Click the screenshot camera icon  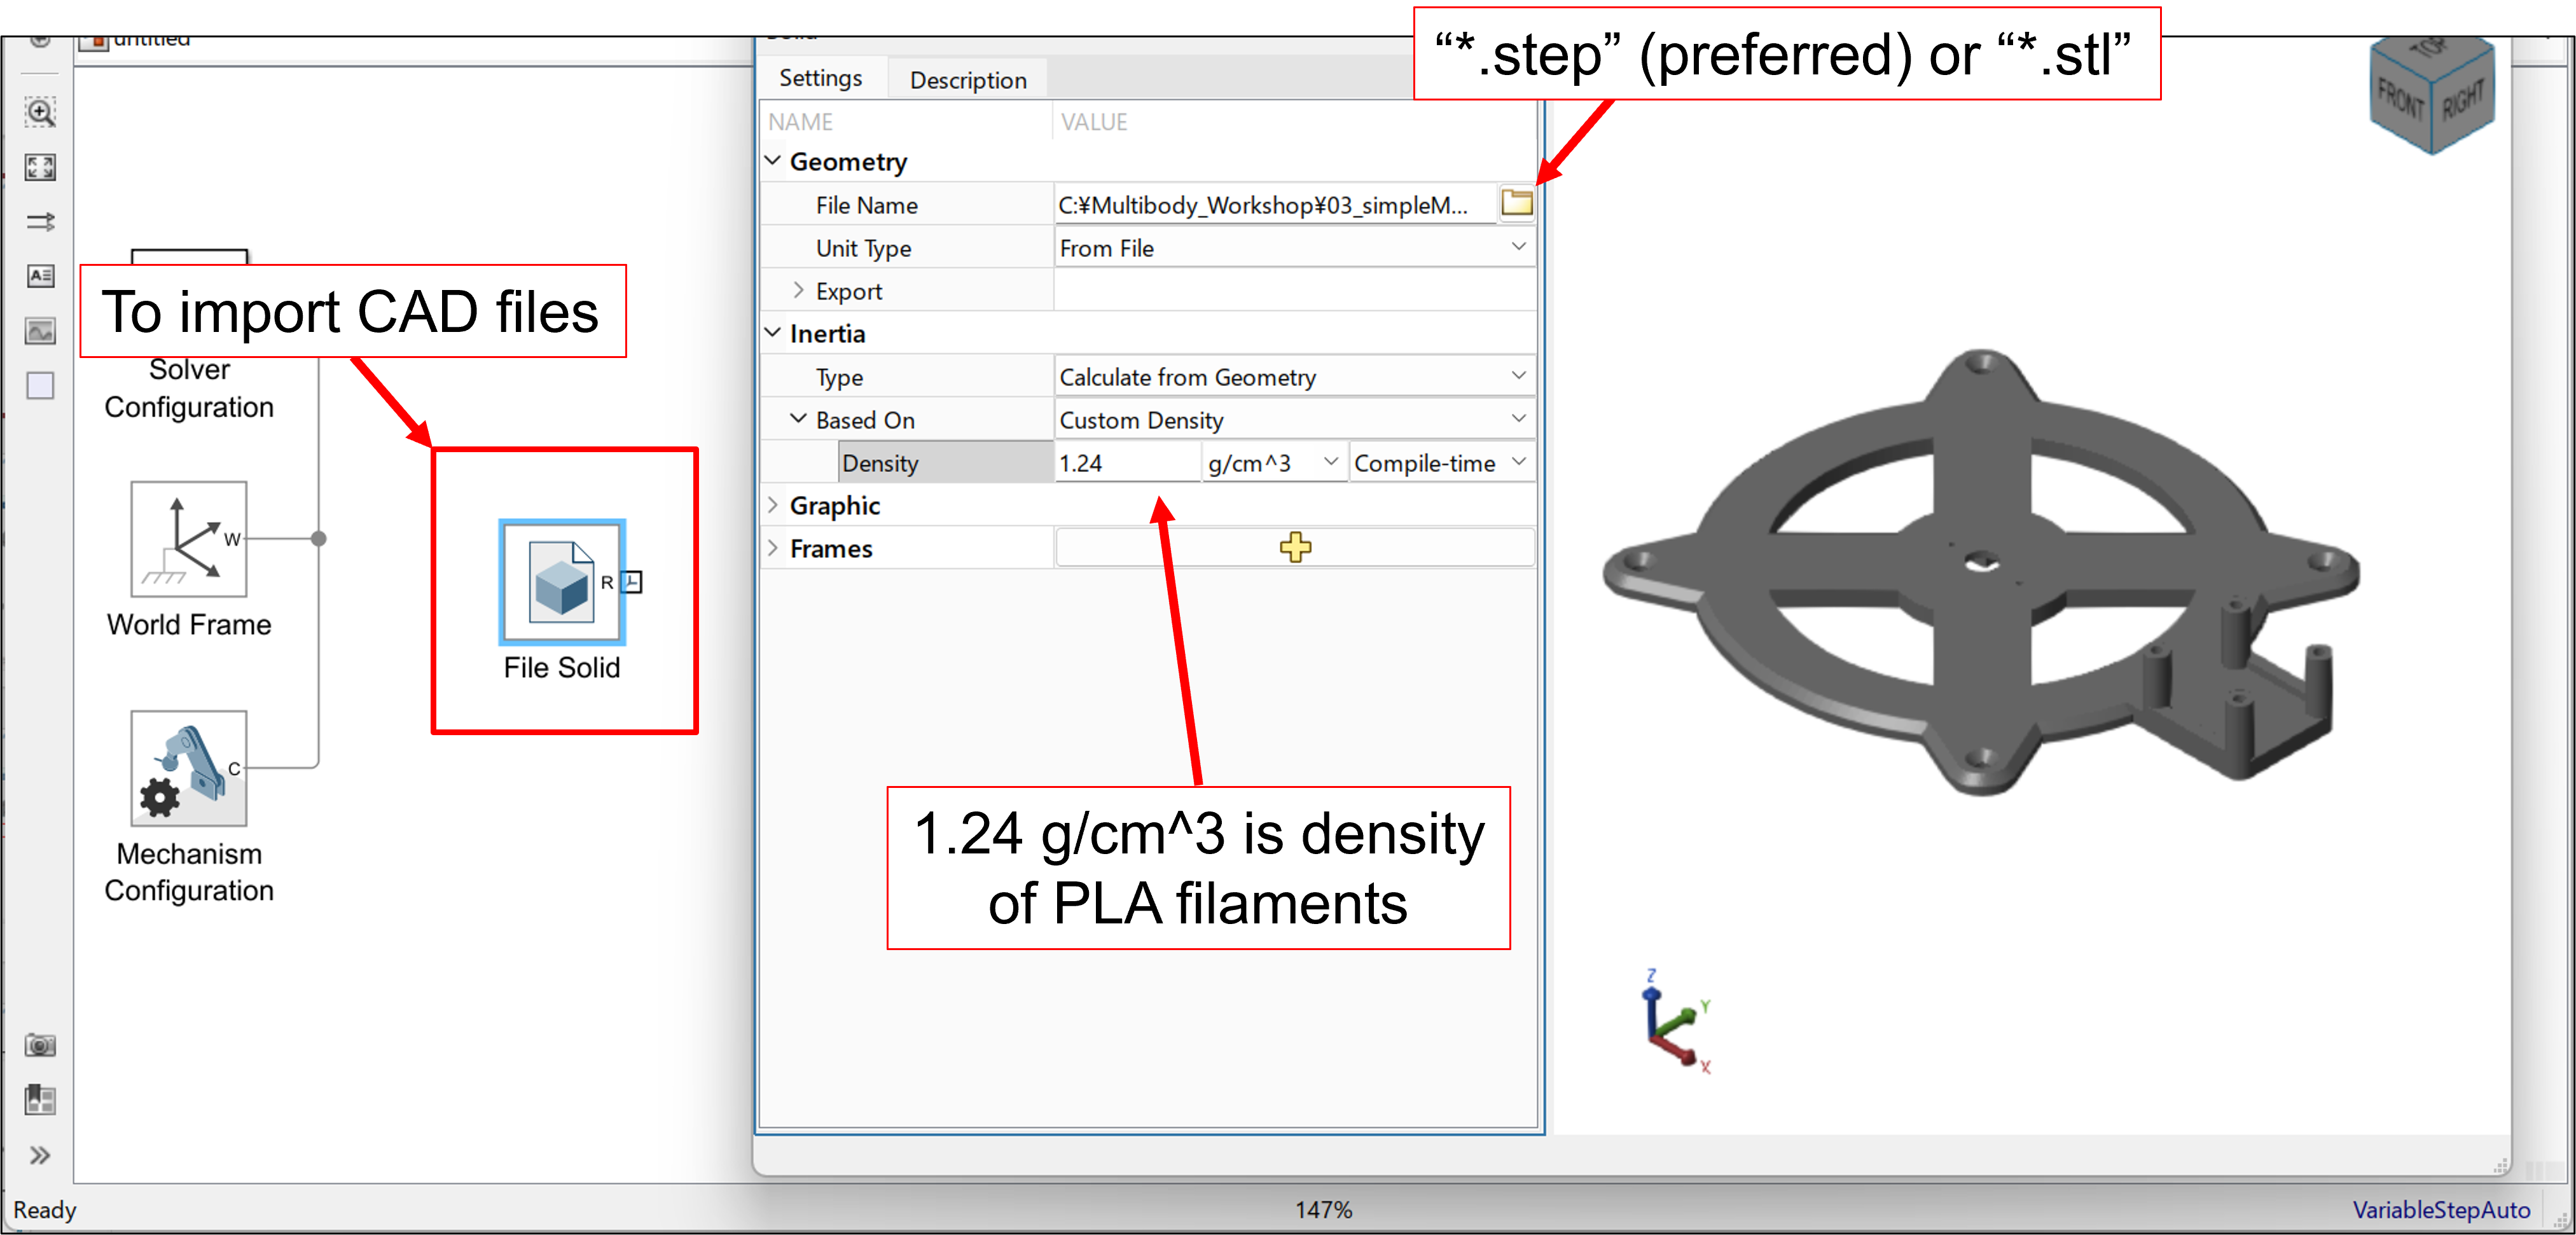(x=40, y=1045)
